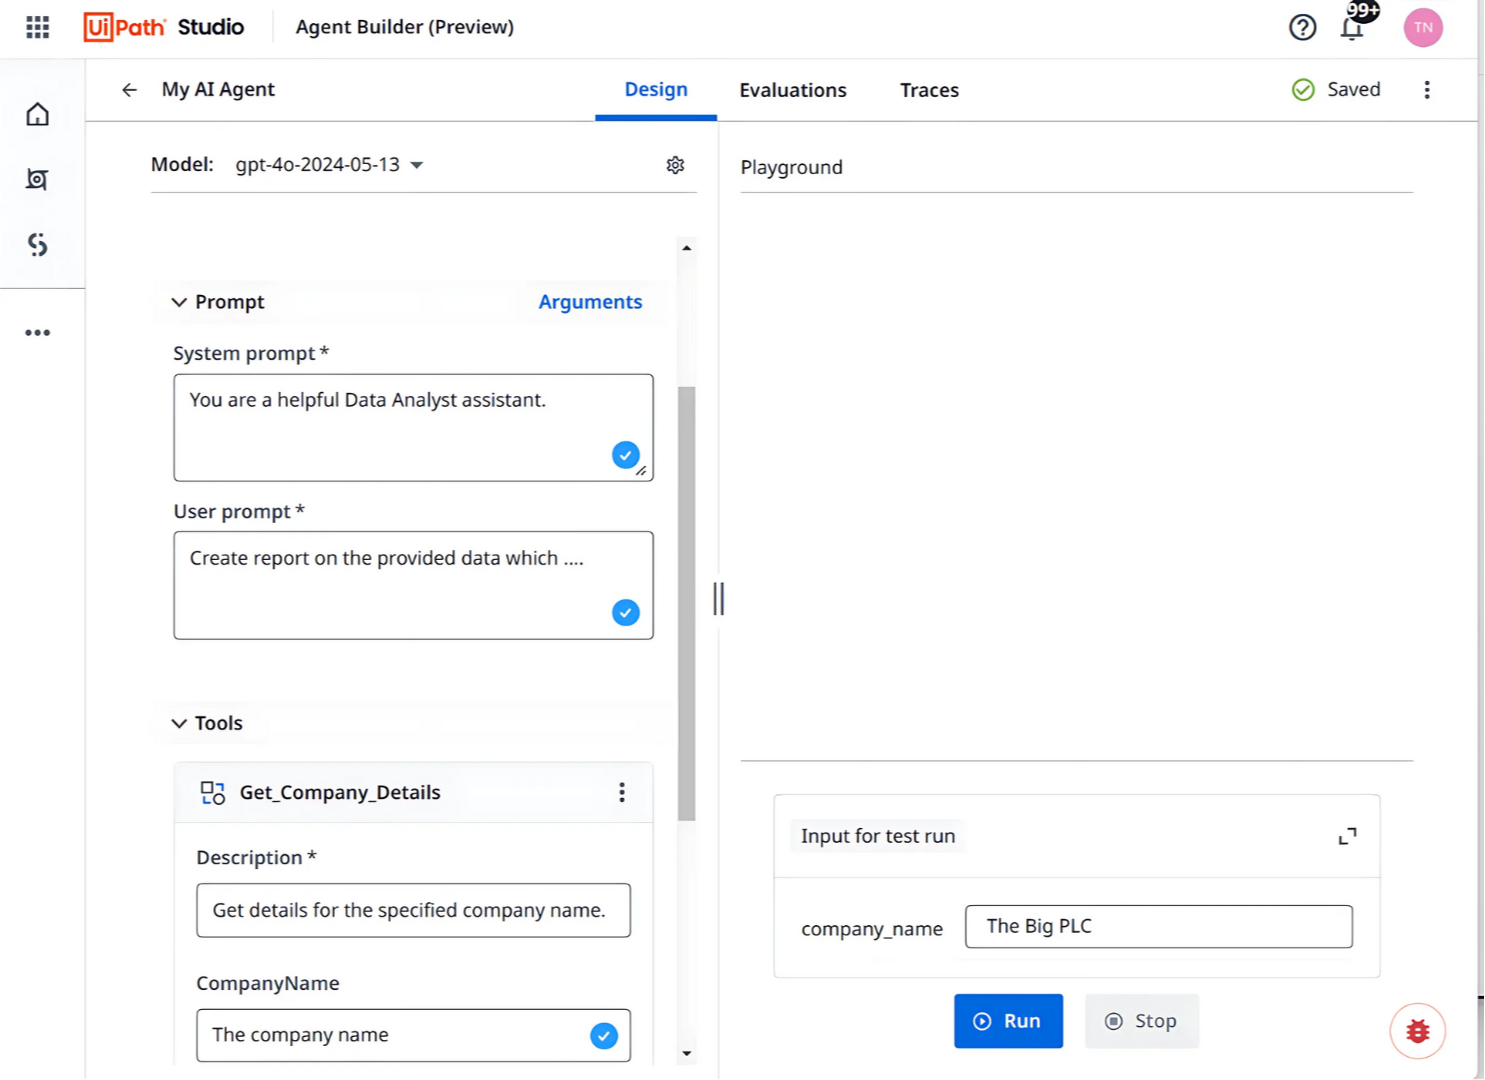Open the help question mark icon
This screenshot has height=1080, width=1485.
pos(1302,27)
